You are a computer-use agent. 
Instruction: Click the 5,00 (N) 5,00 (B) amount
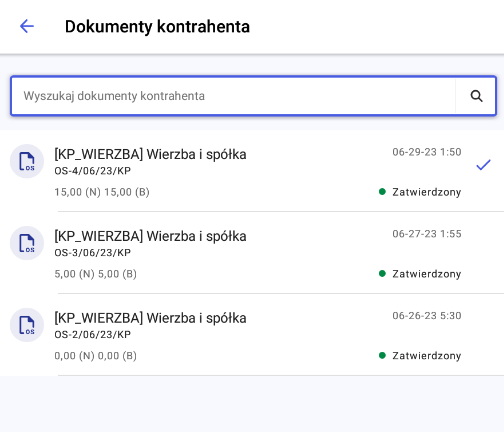[96, 274]
